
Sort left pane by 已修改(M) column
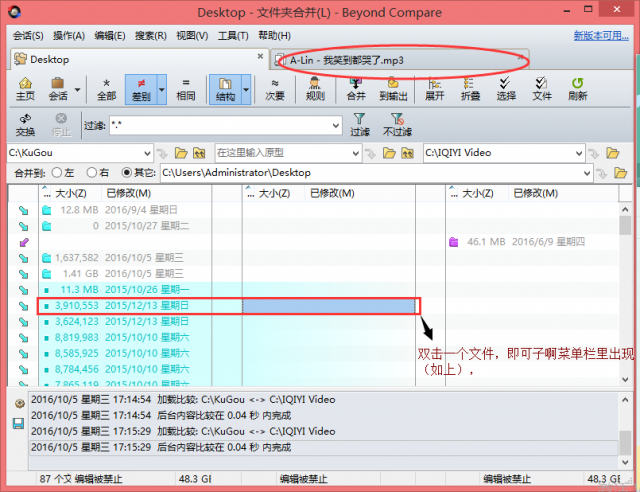click(128, 193)
